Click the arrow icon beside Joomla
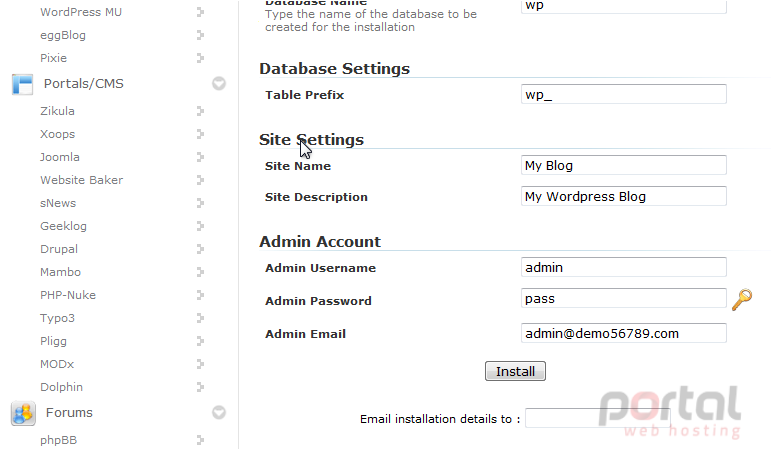Viewport: 776px width, 450px height. pyautogui.click(x=200, y=157)
